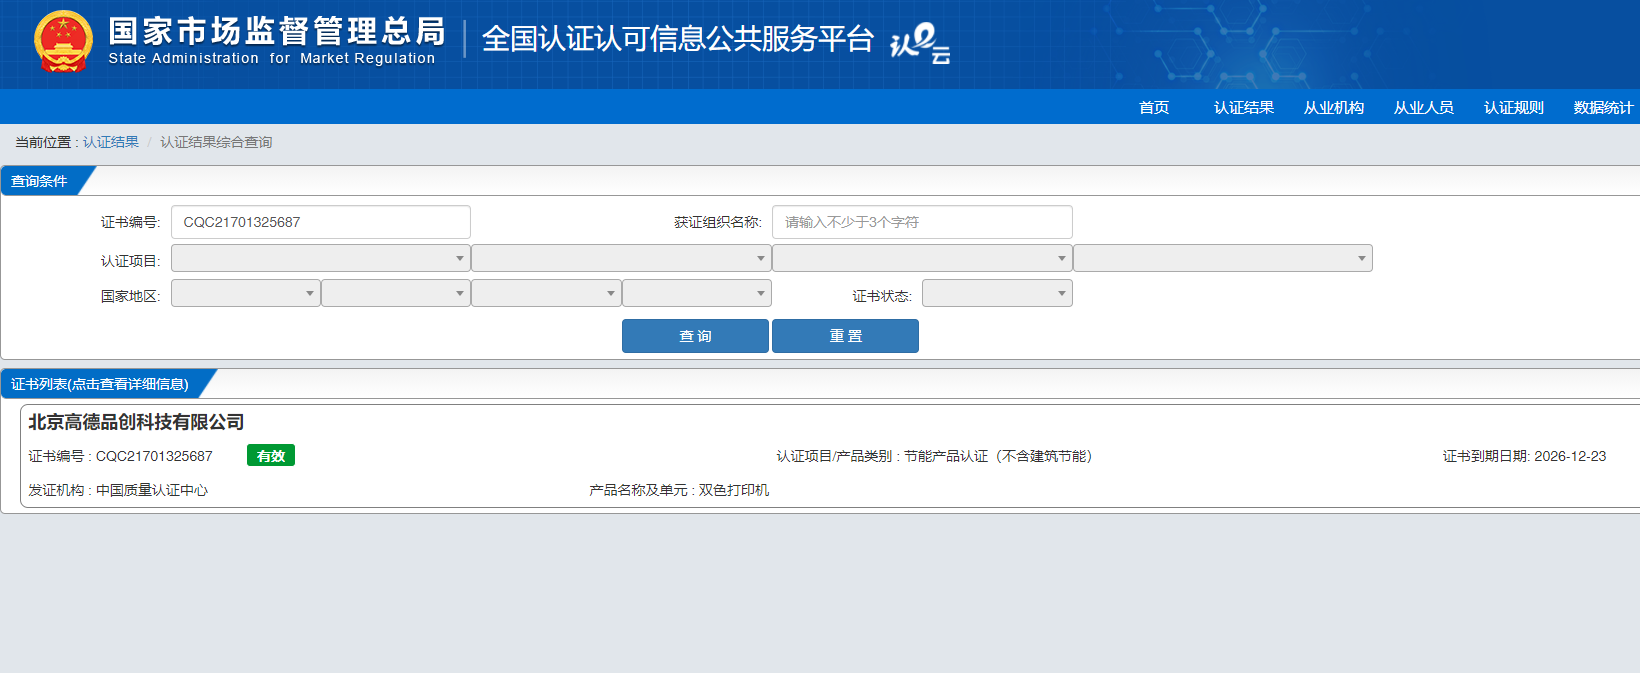Expand the third 国家地区 dropdown

click(546, 293)
